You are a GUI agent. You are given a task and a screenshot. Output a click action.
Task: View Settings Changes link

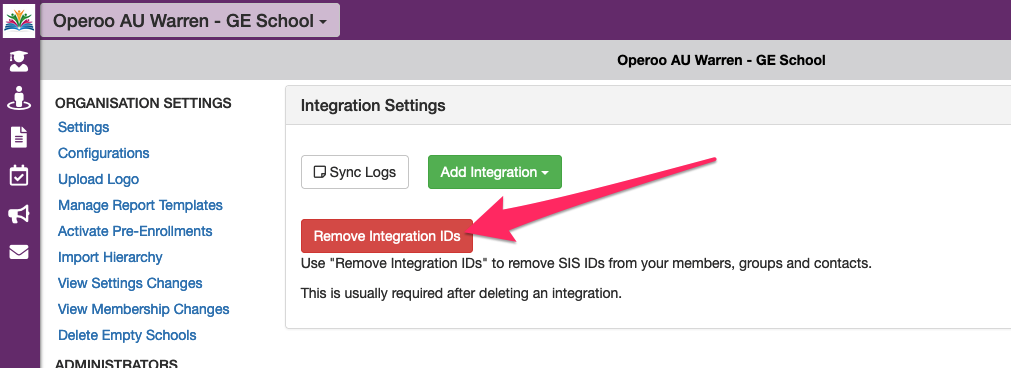click(x=130, y=283)
